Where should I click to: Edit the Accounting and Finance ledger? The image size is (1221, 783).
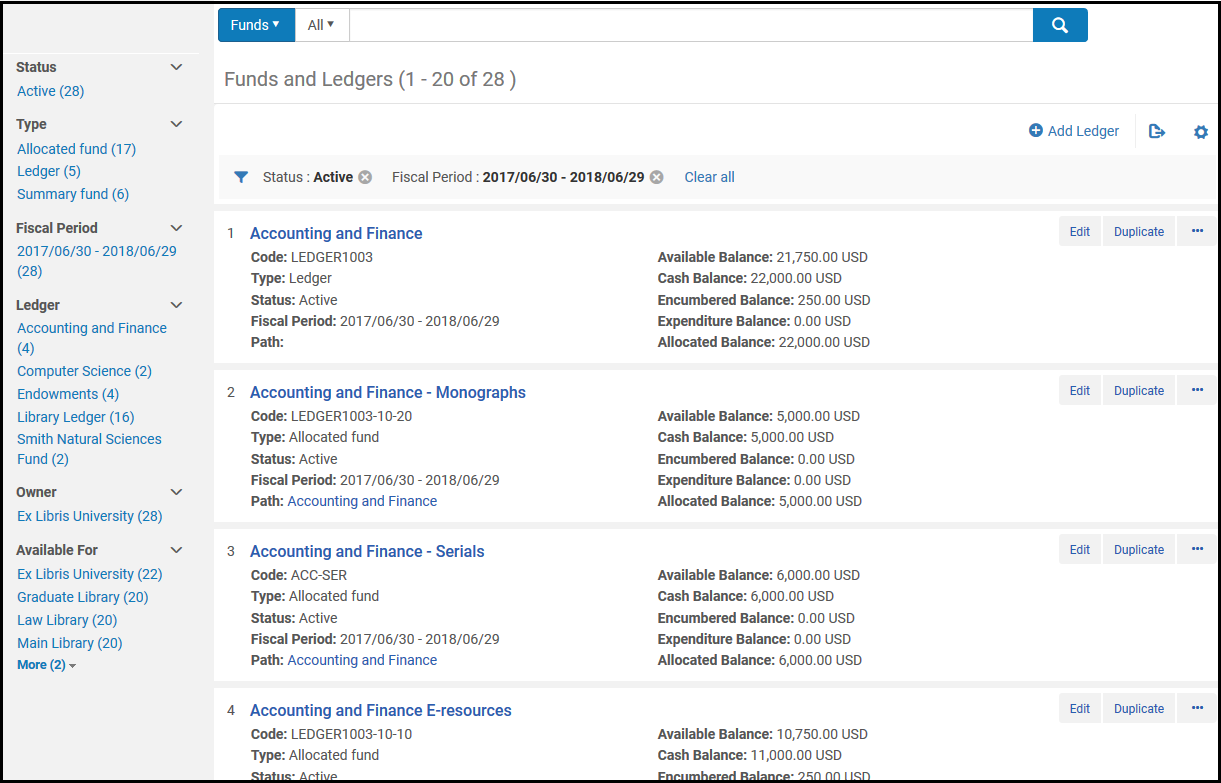pos(1080,231)
